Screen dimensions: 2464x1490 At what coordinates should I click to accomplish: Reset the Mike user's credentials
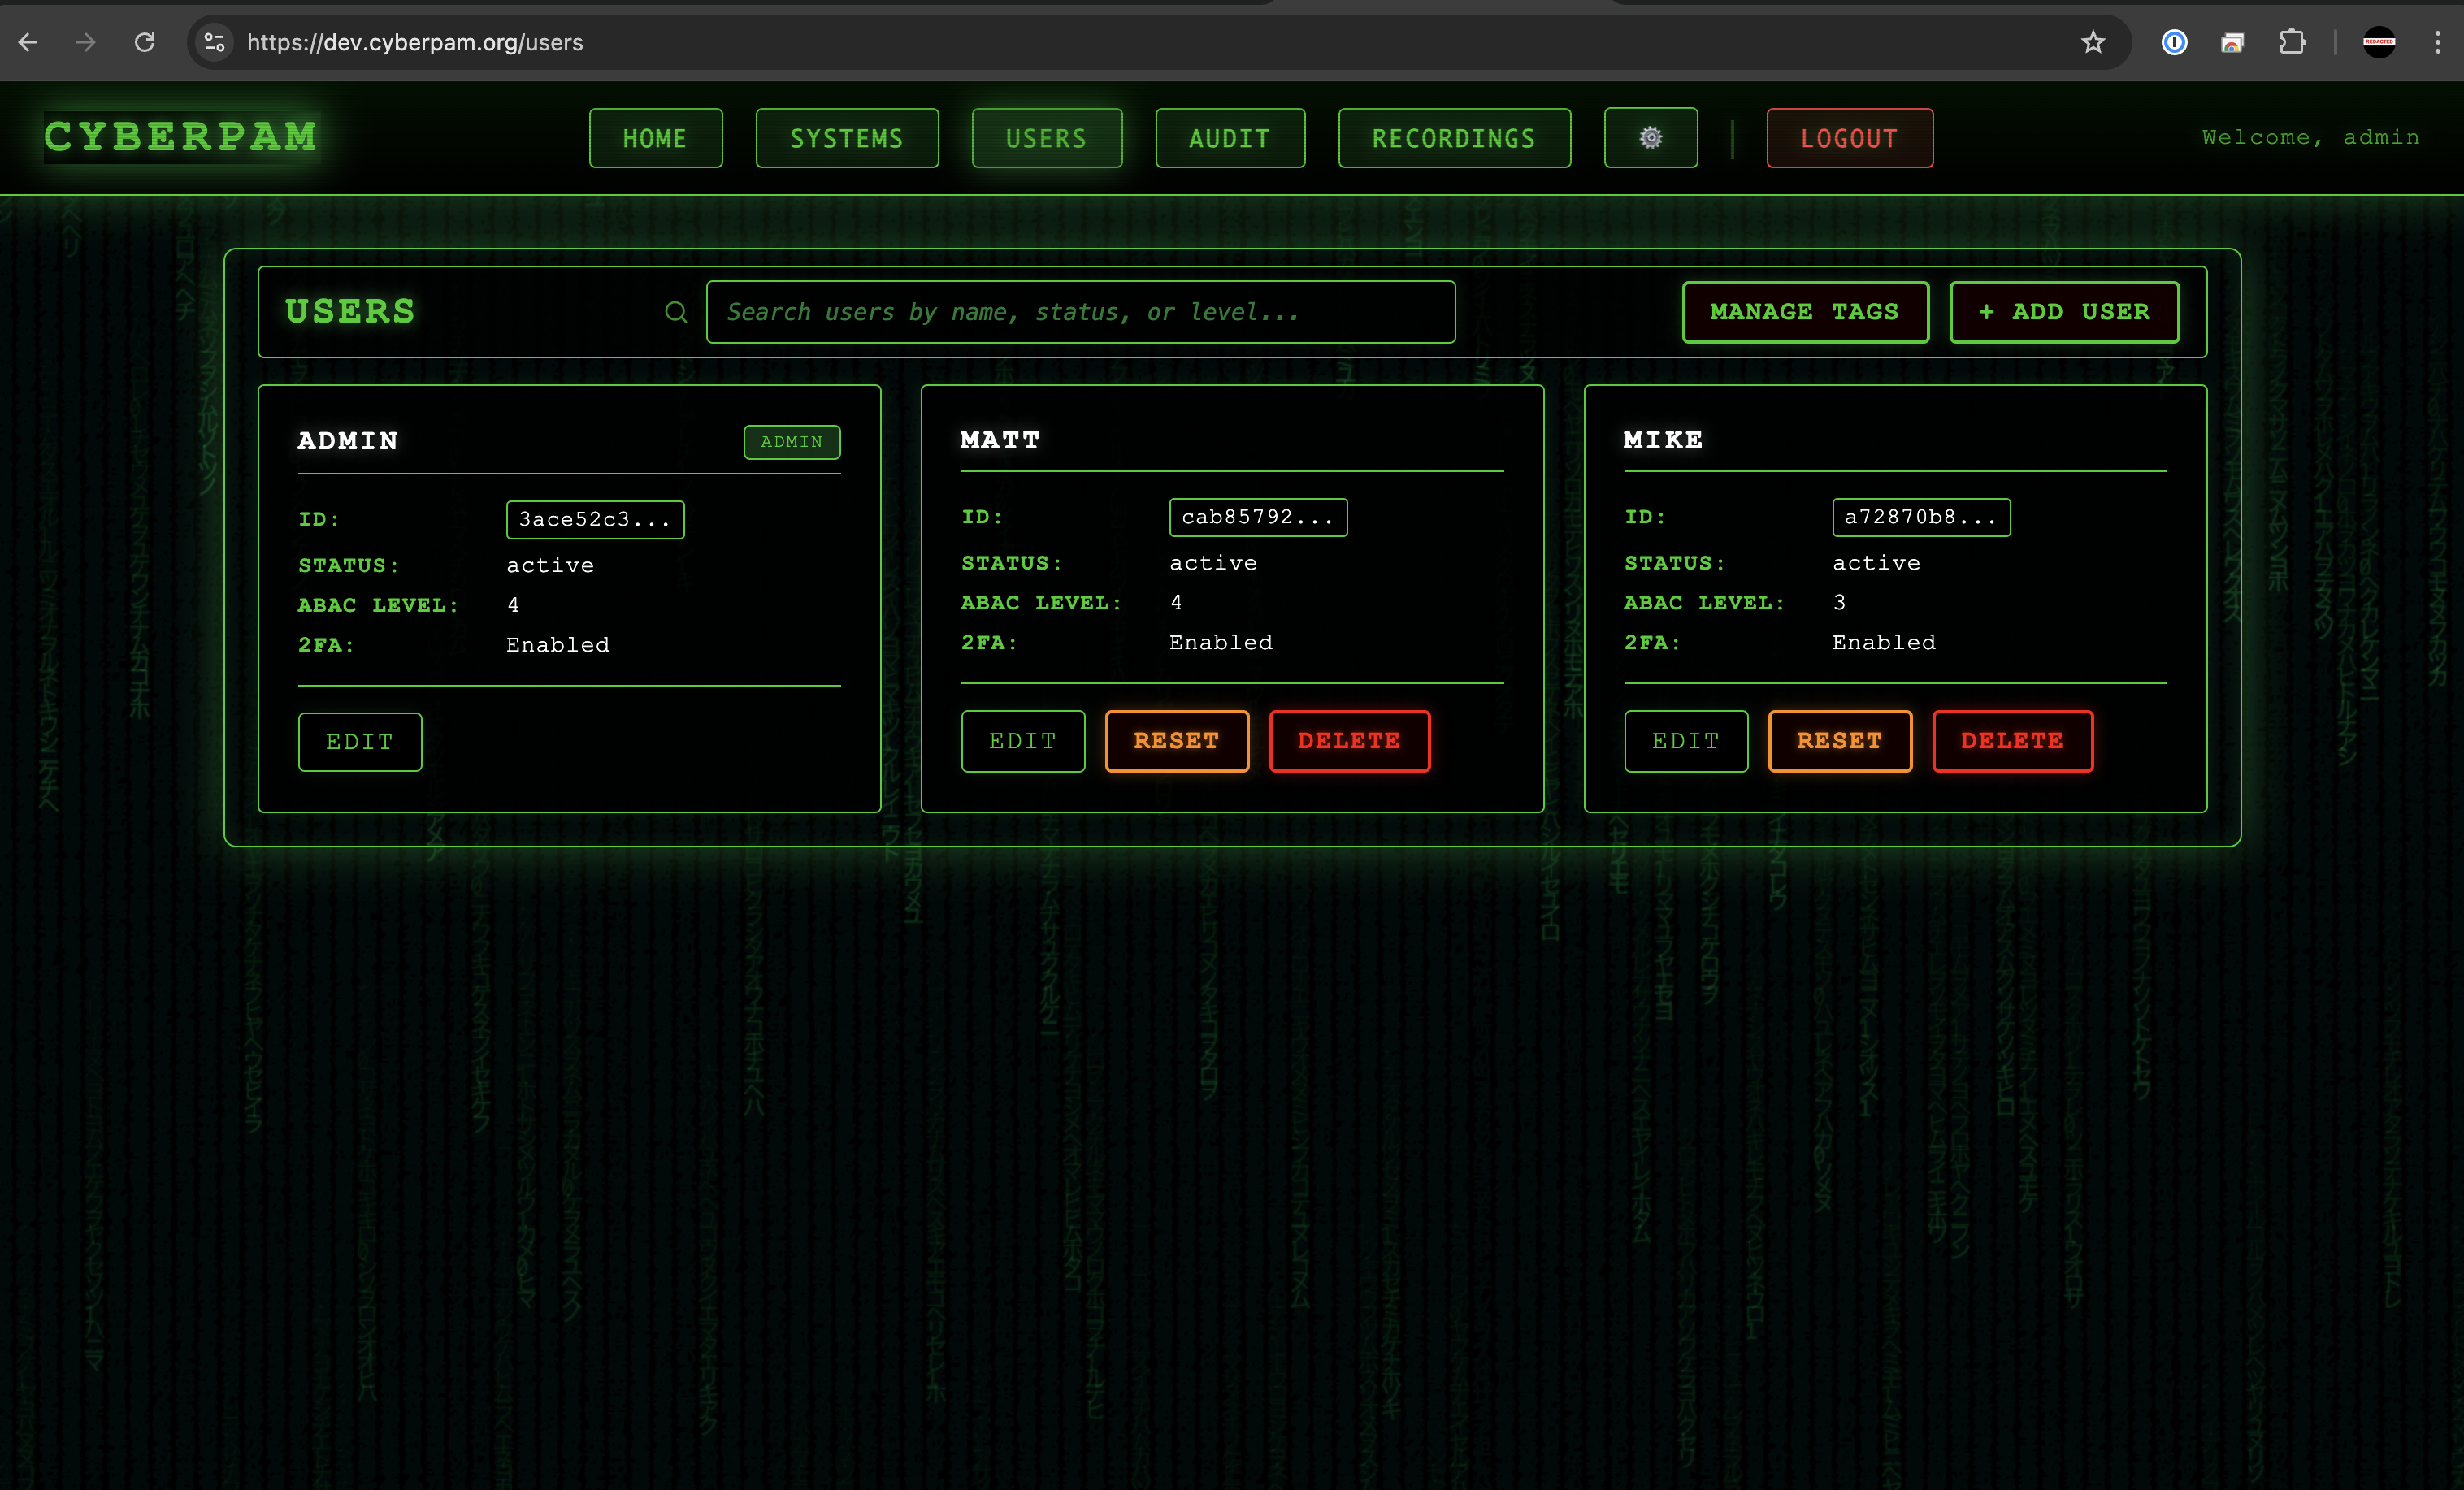(x=1839, y=741)
